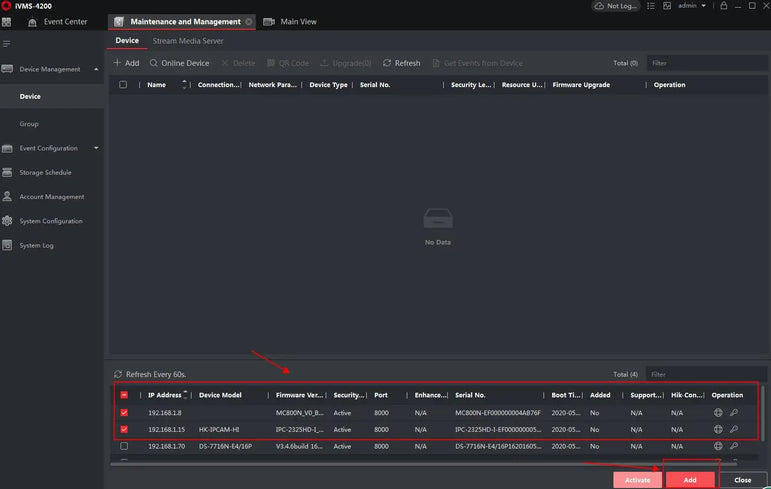Screen dimensions: 771x489
Task: Switch to the Main View tab
Action: click(x=298, y=21)
